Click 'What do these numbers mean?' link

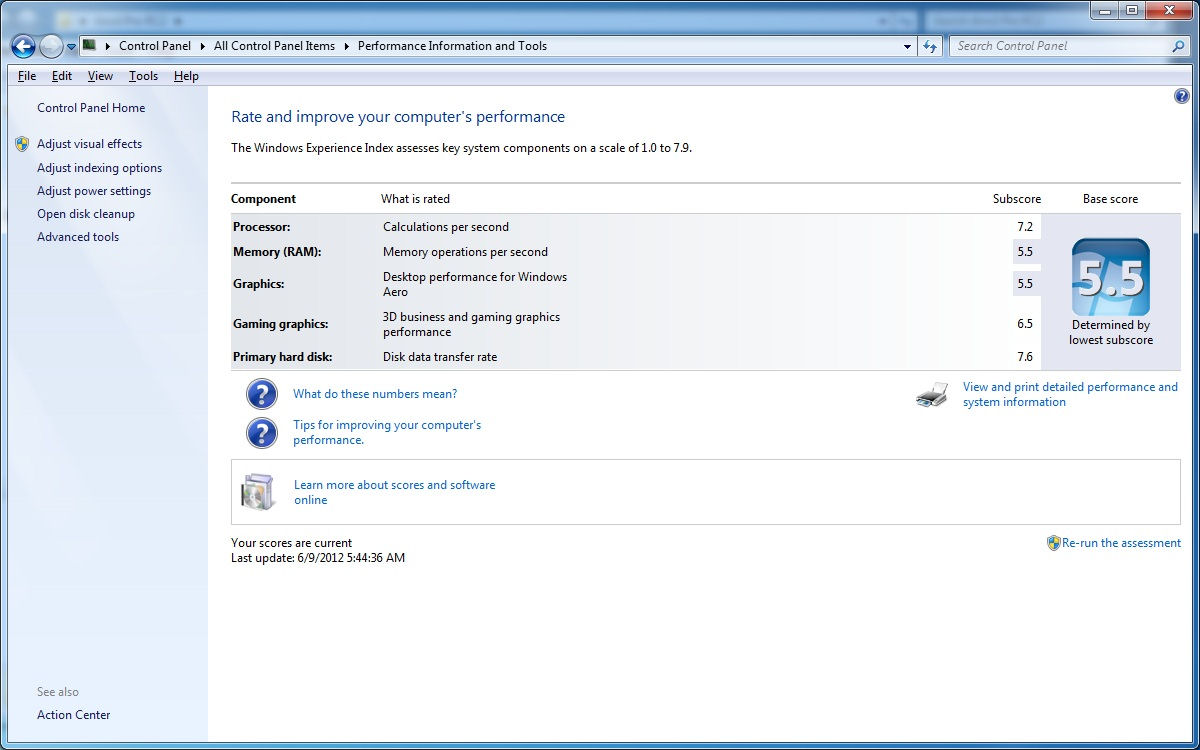click(375, 394)
